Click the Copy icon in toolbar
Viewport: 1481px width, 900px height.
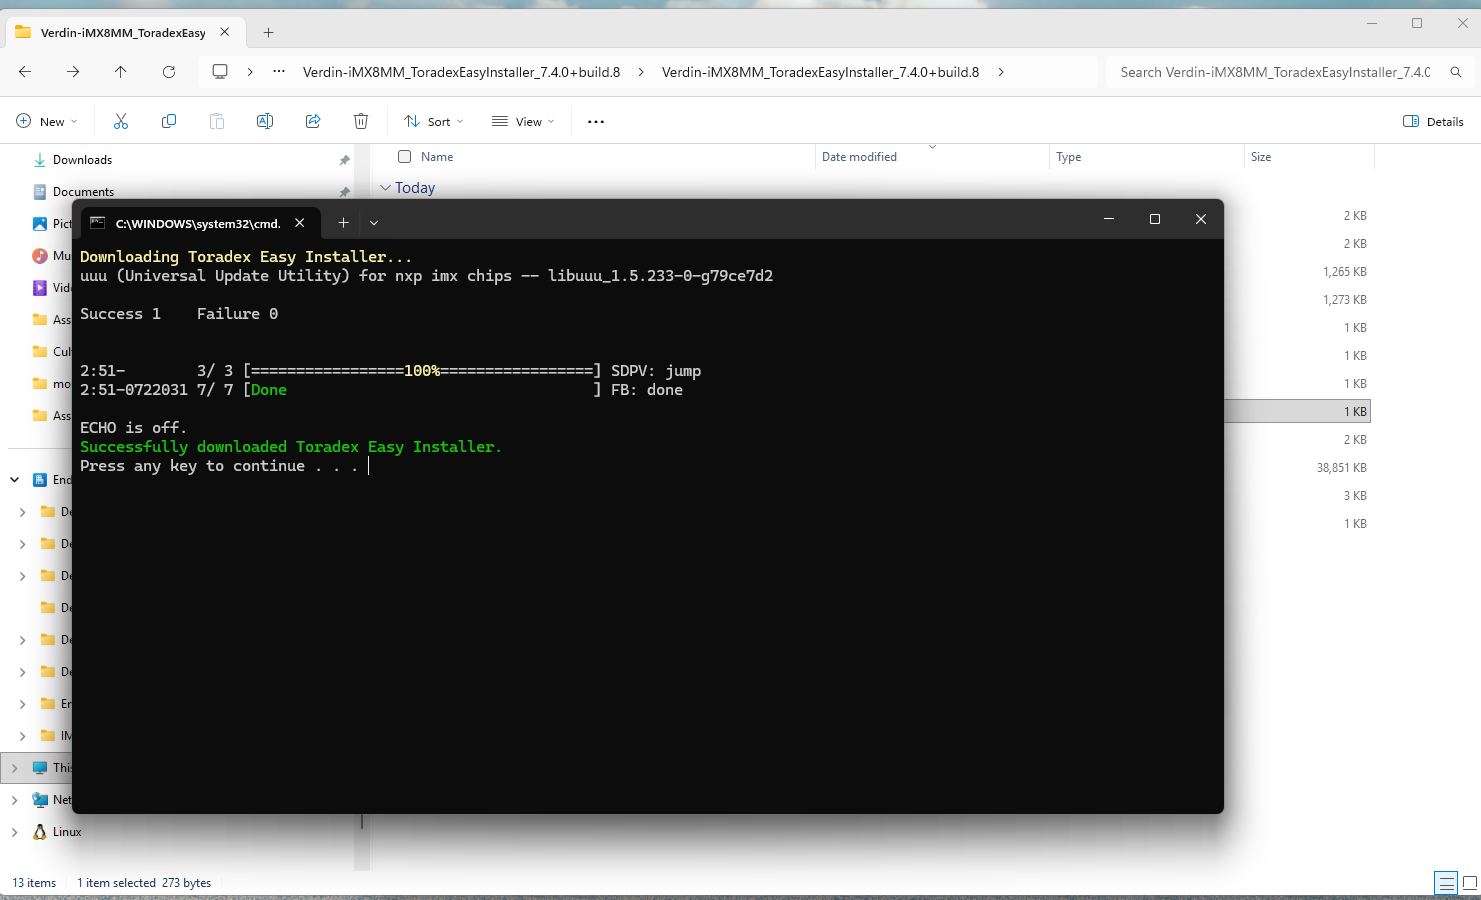tap(169, 121)
